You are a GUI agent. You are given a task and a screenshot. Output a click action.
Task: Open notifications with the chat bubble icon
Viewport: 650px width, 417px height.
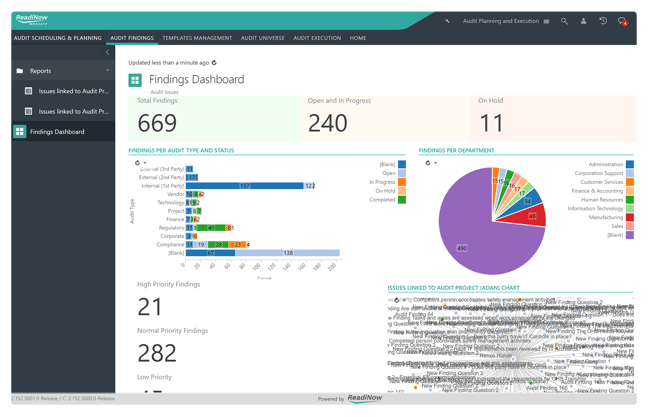[x=622, y=21]
